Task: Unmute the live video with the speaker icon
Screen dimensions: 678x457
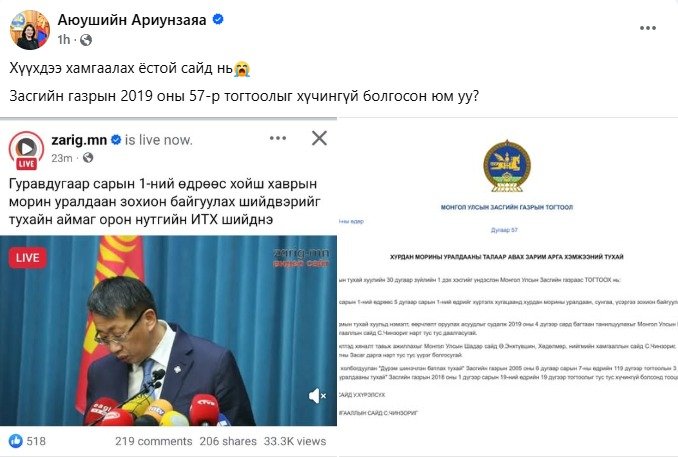Action: click(317, 396)
